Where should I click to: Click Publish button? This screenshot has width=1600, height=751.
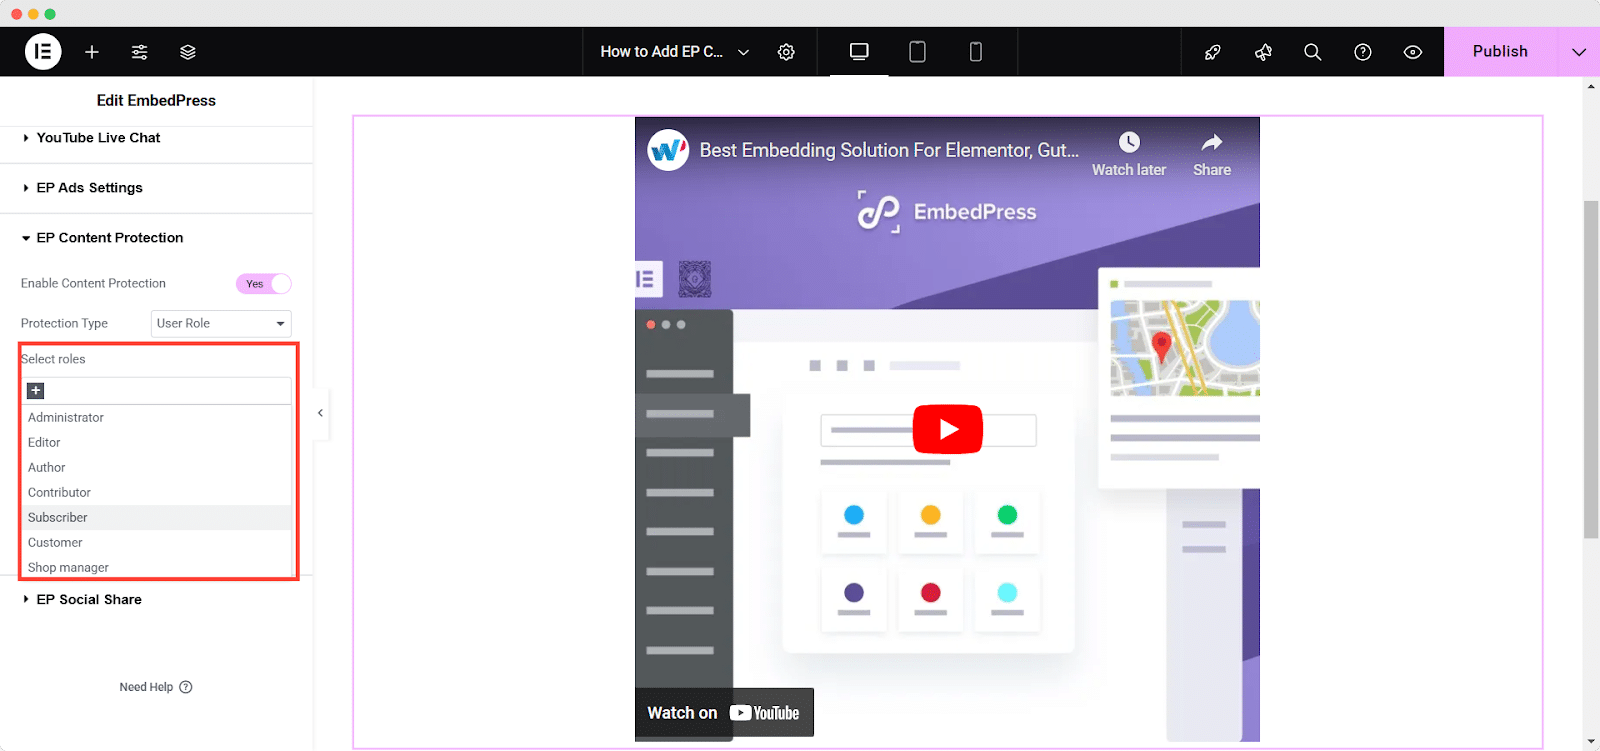[1500, 52]
